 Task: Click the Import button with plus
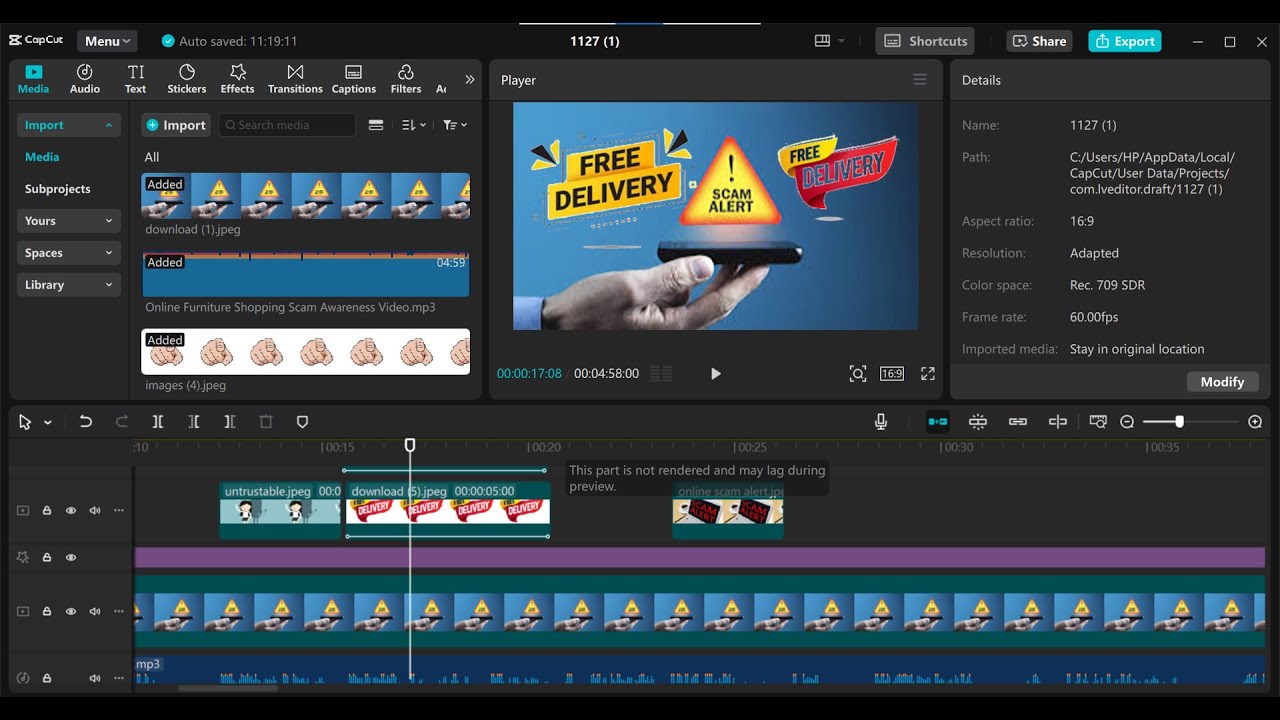coord(176,125)
